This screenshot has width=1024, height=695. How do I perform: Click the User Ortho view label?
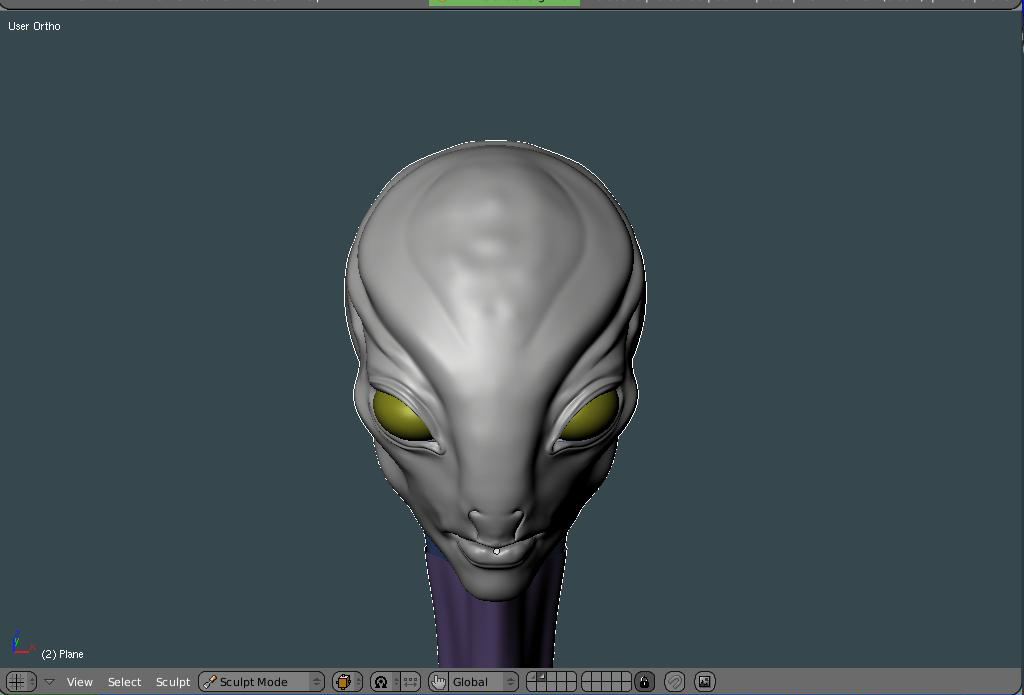point(34,26)
